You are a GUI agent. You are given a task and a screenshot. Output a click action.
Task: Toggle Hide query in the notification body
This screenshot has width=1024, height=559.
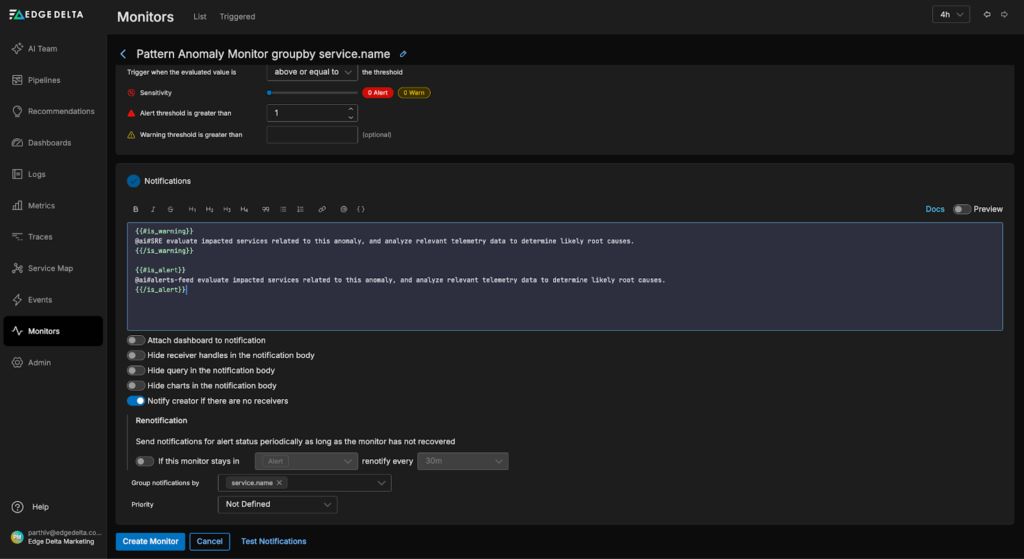pyautogui.click(x=135, y=370)
